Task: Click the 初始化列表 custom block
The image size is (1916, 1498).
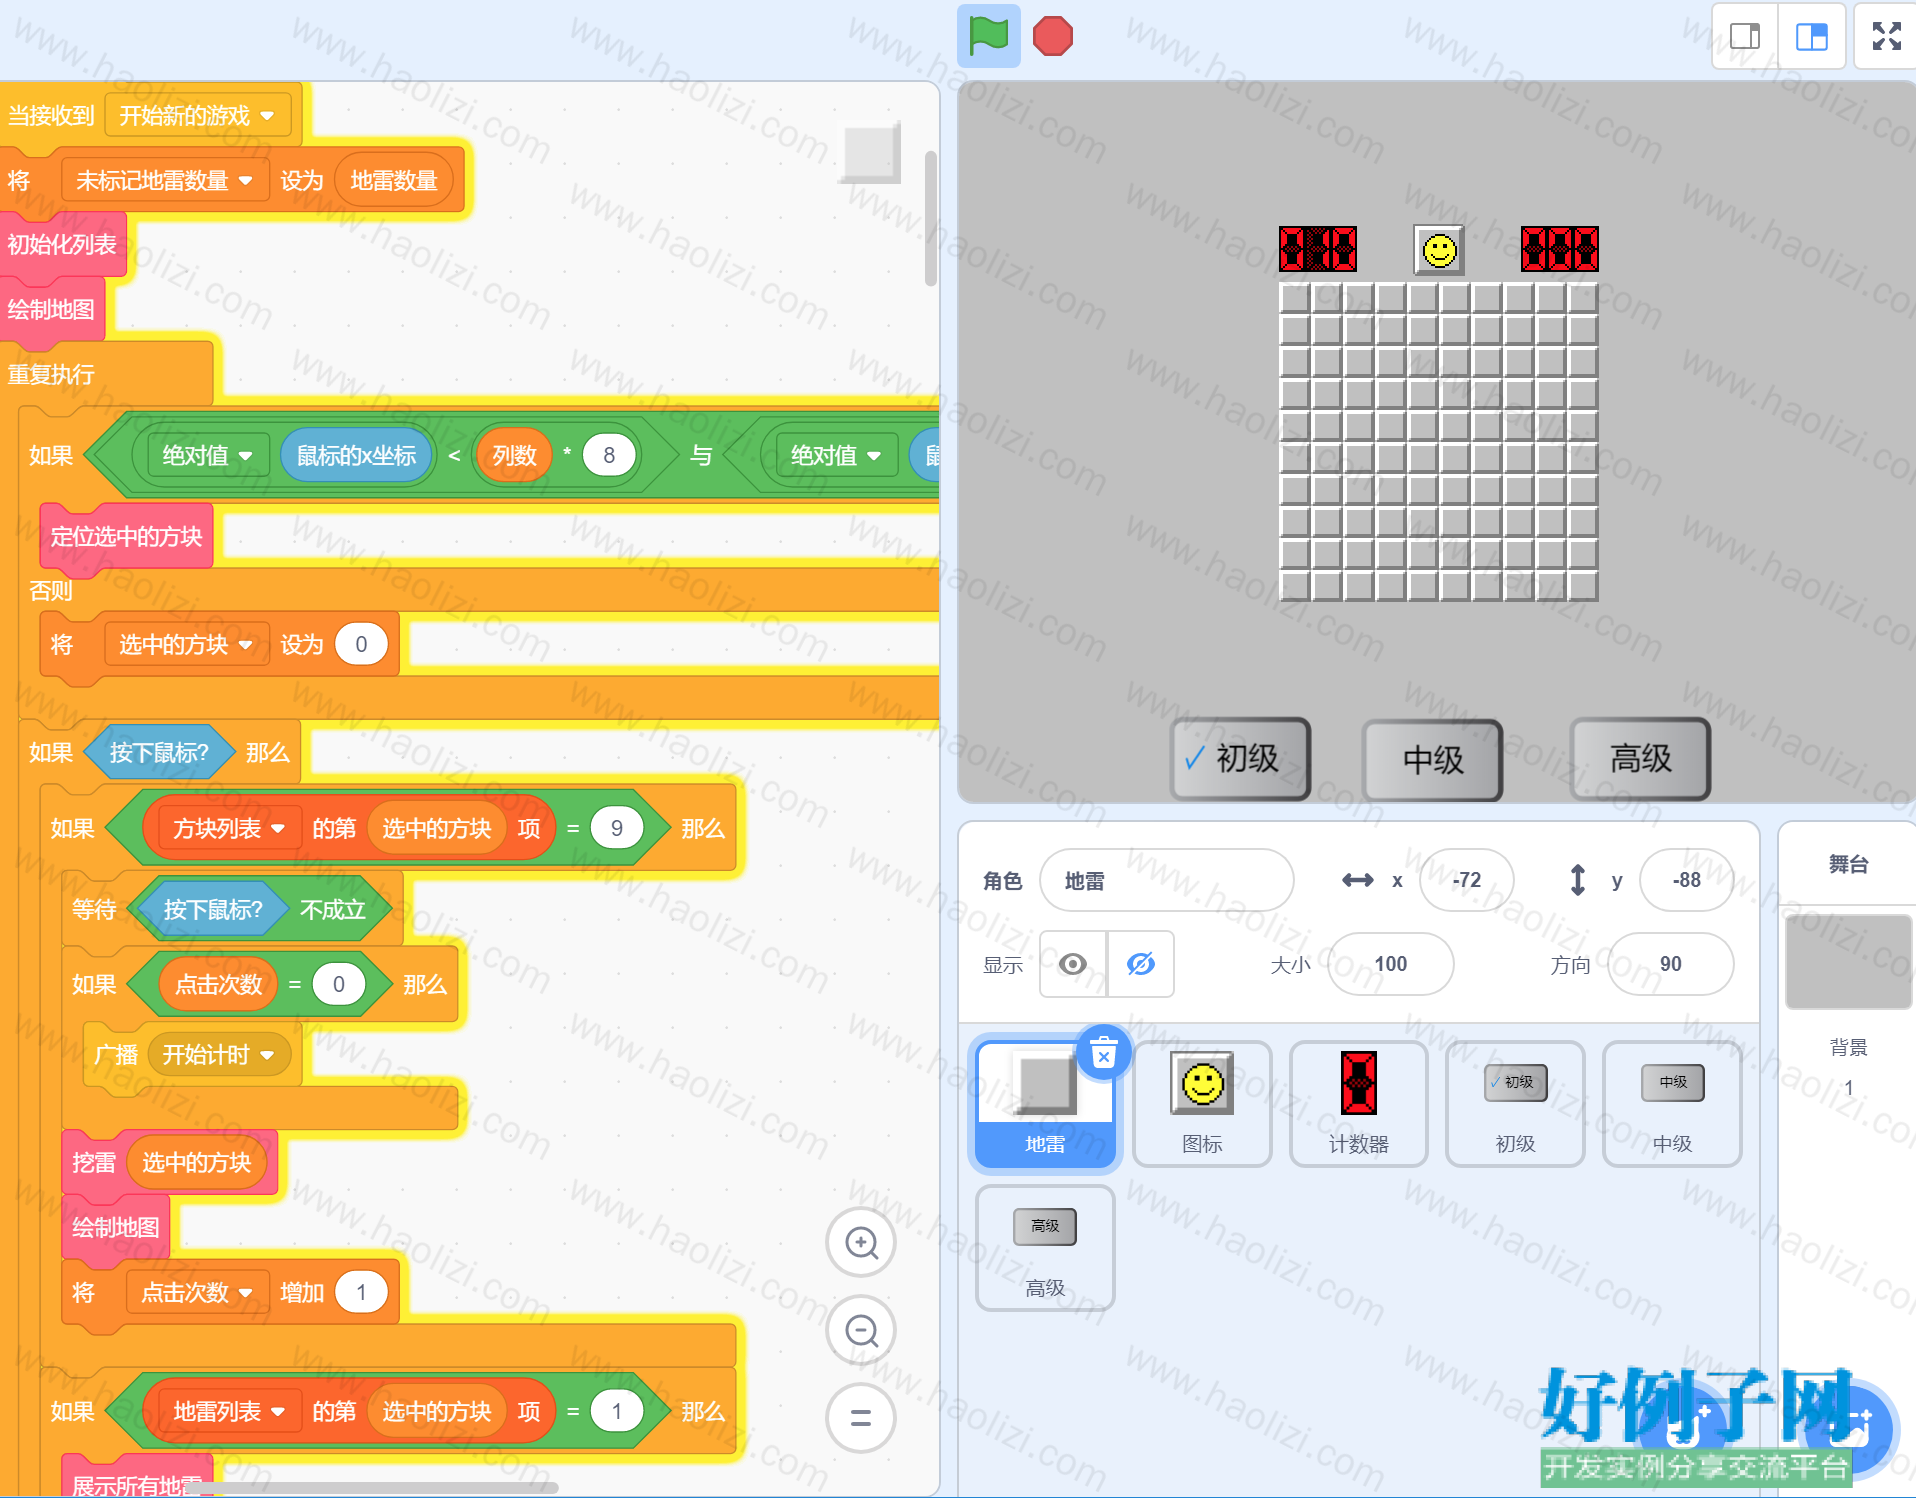Action: [x=62, y=245]
